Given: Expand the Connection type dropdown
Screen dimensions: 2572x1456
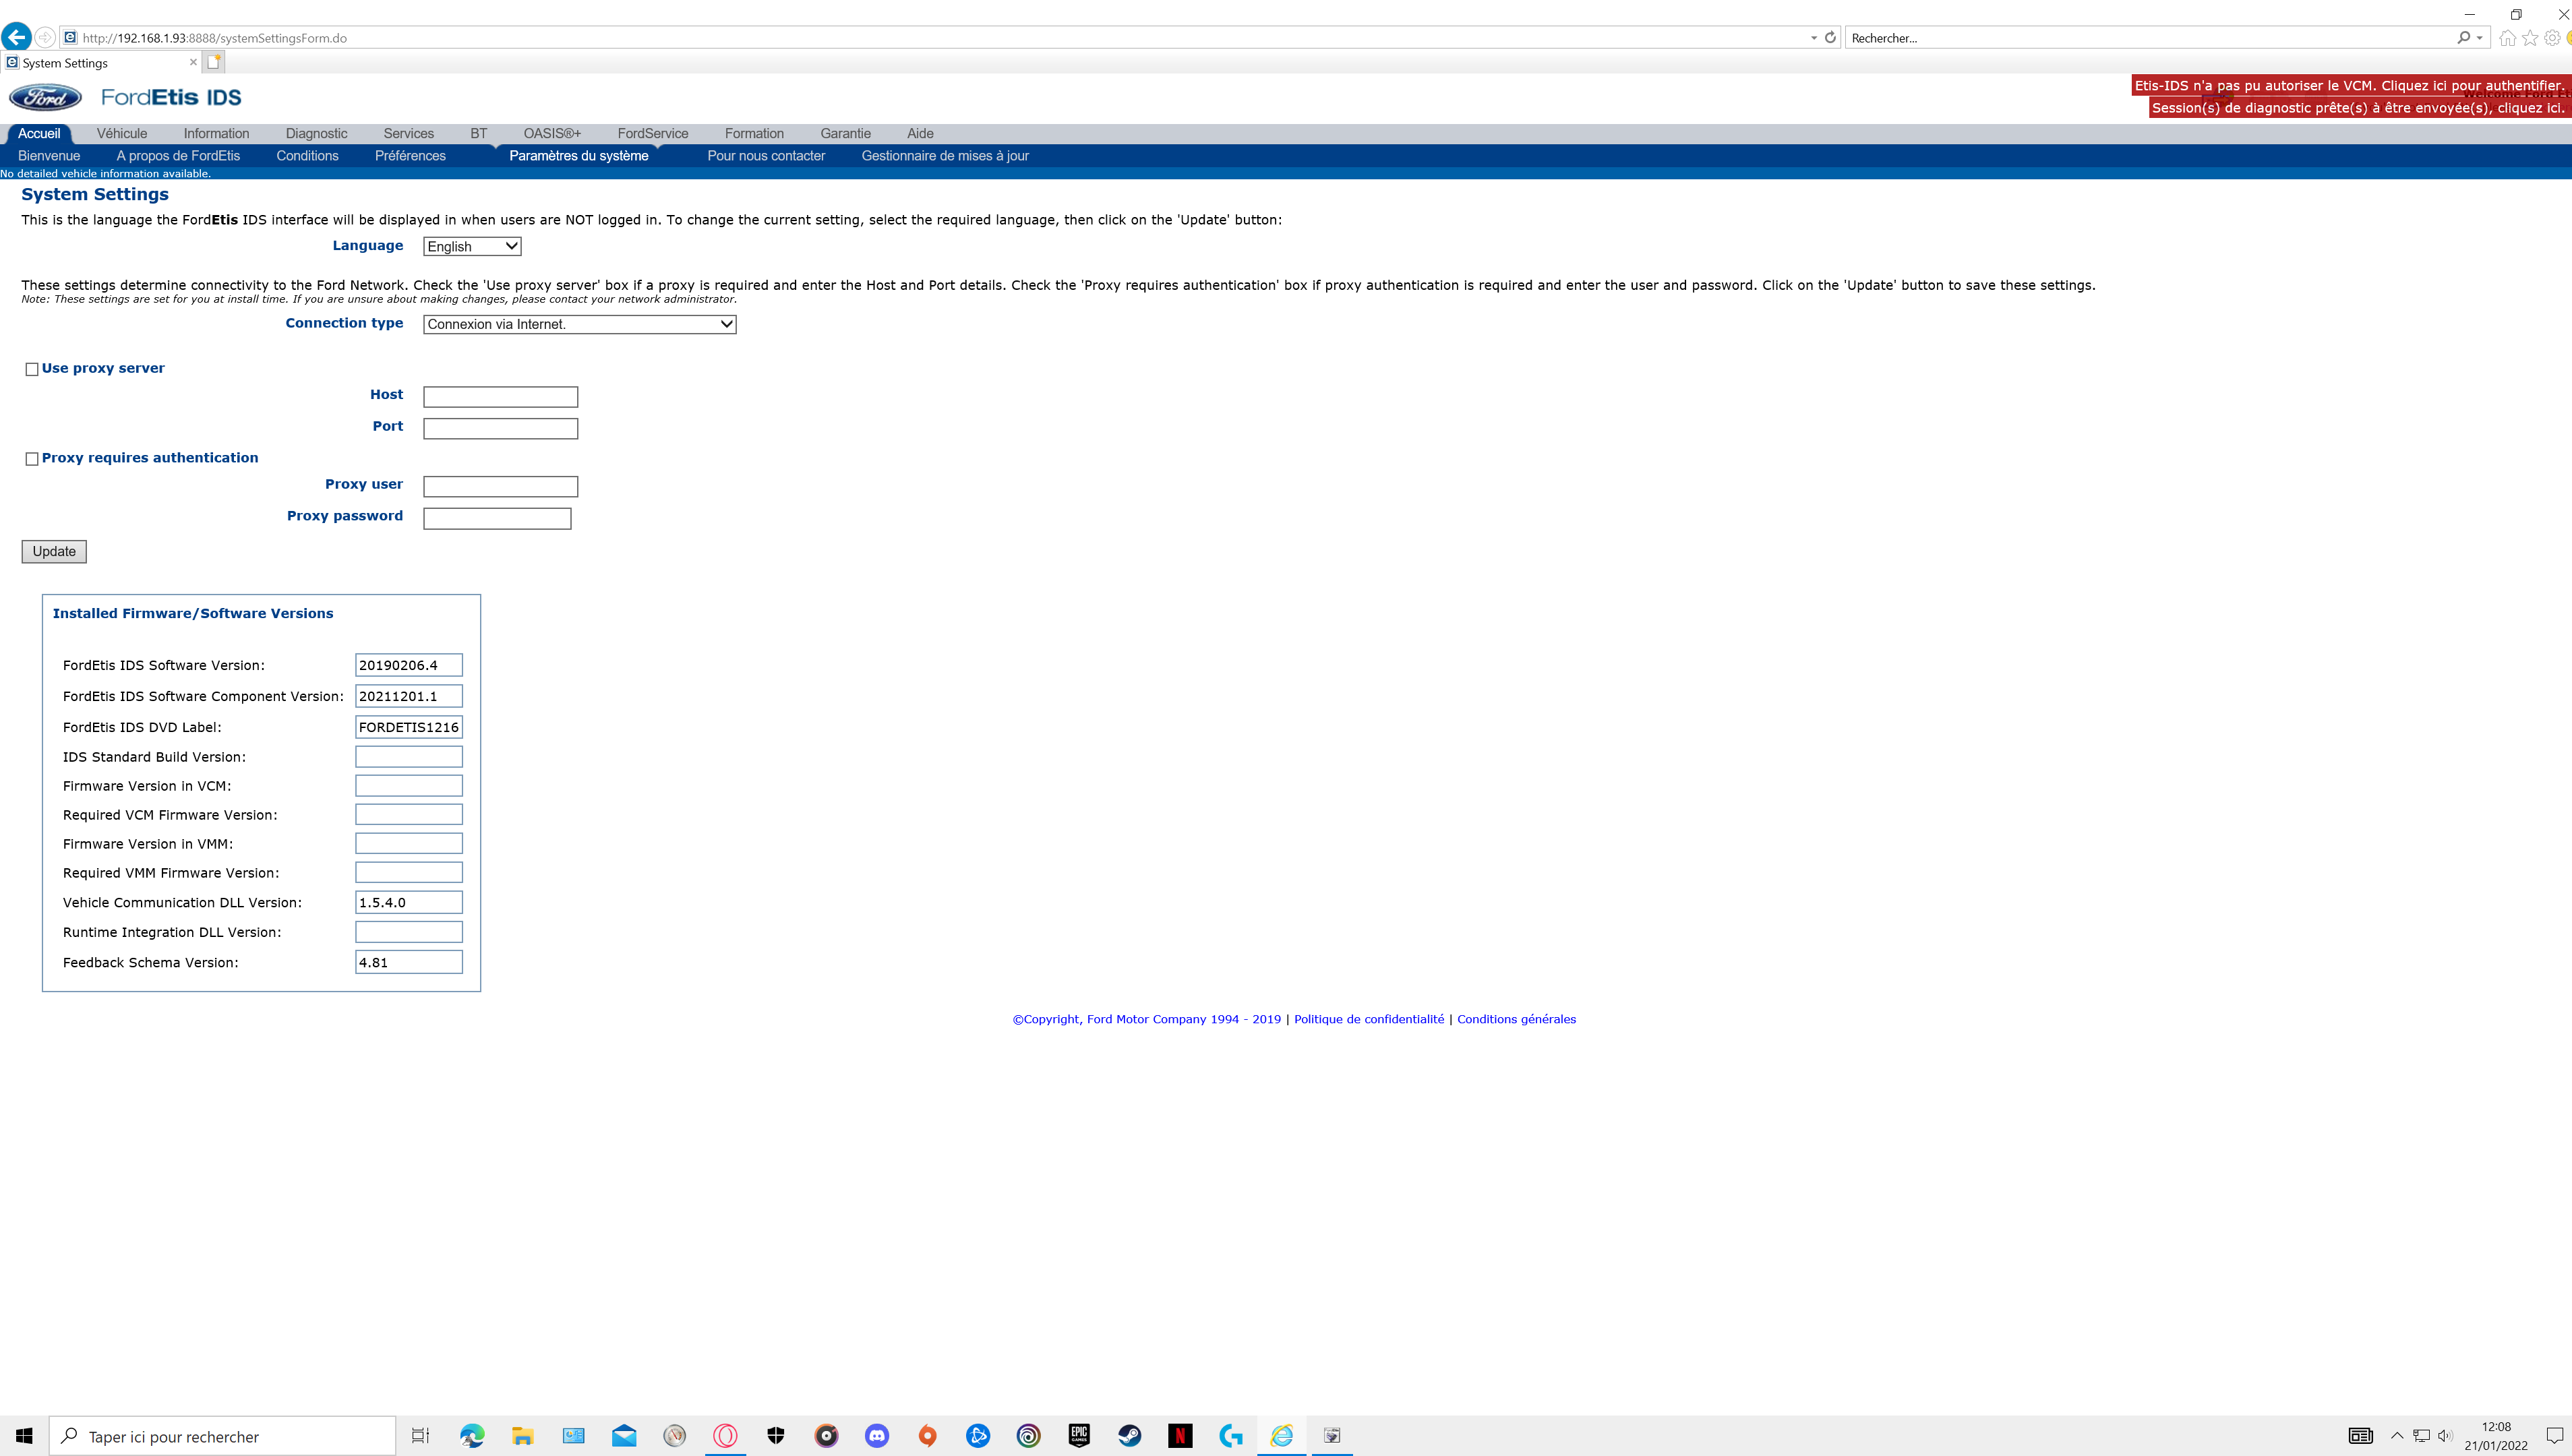Looking at the screenshot, I should pyautogui.click(x=579, y=324).
